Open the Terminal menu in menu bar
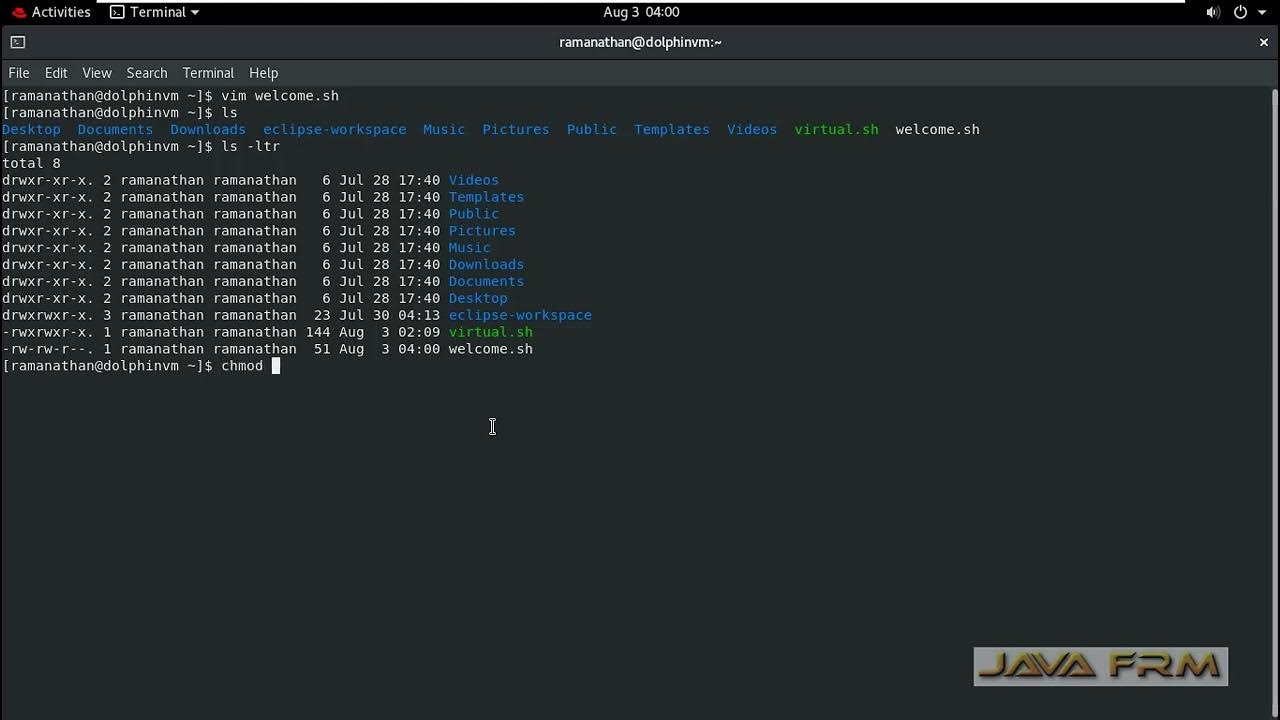 [208, 73]
